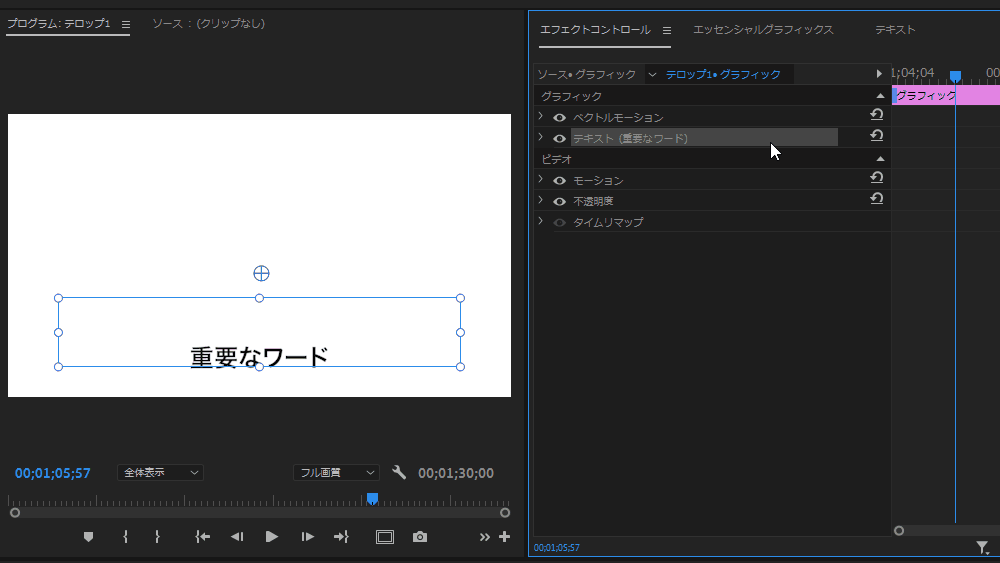1000x563 pixels.
Task: Toggle テキスト (重要なワード) visibility eye
Action: [x=559, y=138]
